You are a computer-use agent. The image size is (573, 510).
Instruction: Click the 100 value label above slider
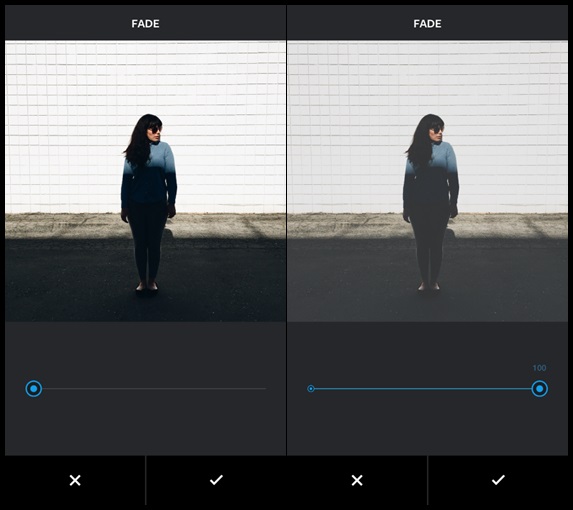coord(539,368)
